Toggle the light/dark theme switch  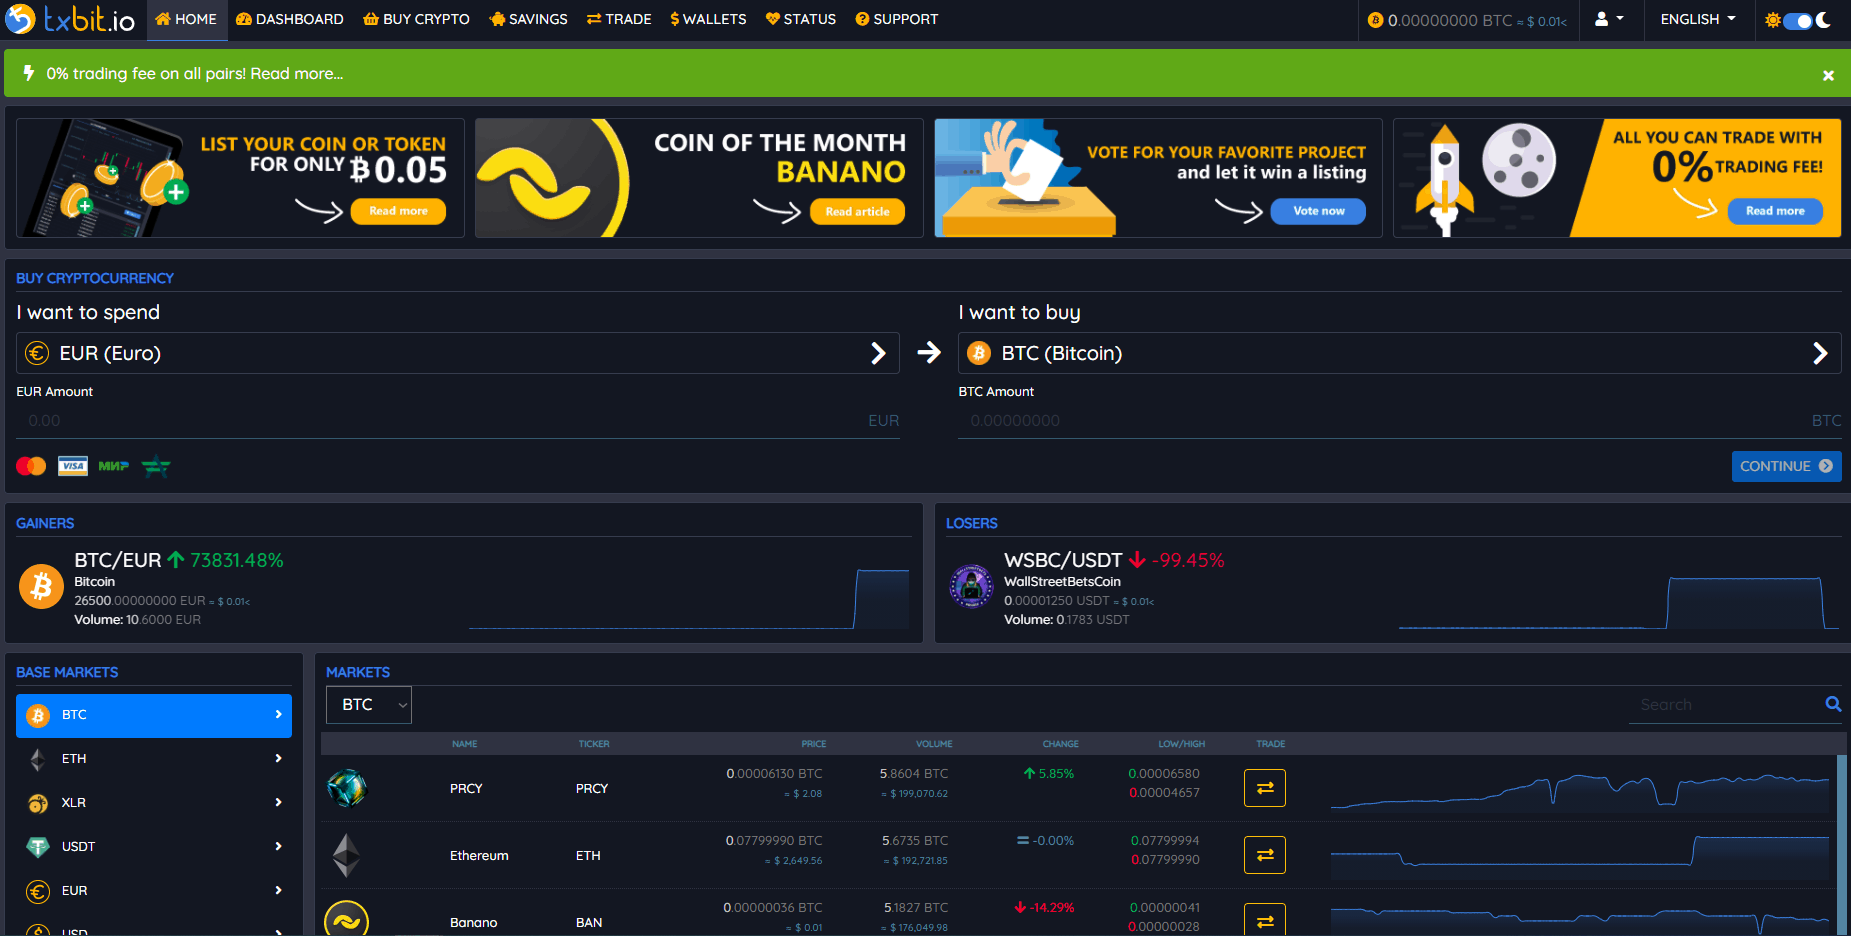tap(1798, 20)
